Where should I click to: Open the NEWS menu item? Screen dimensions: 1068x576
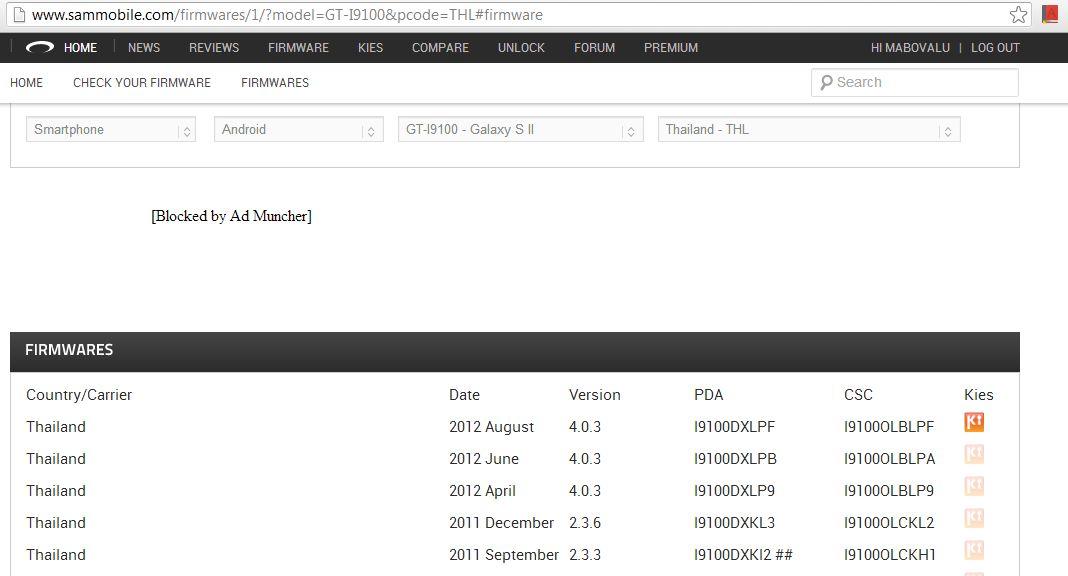point(144,48)
